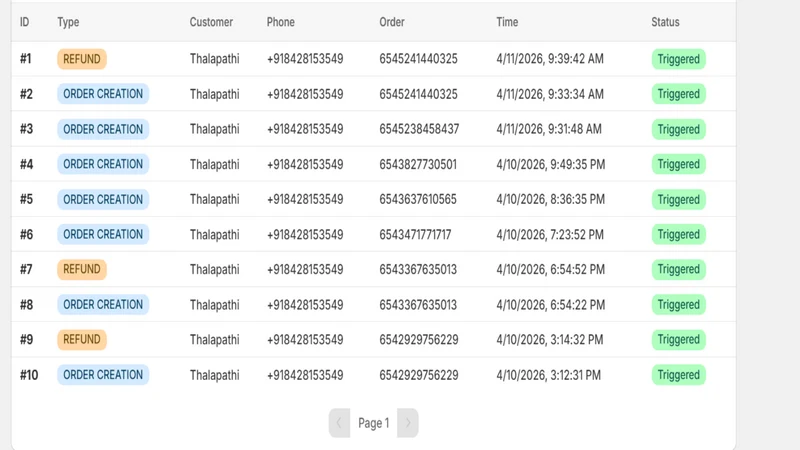Screen dimensions: 800x450
Task: Go to the next page arrow
Action: (x=408, y=423)
